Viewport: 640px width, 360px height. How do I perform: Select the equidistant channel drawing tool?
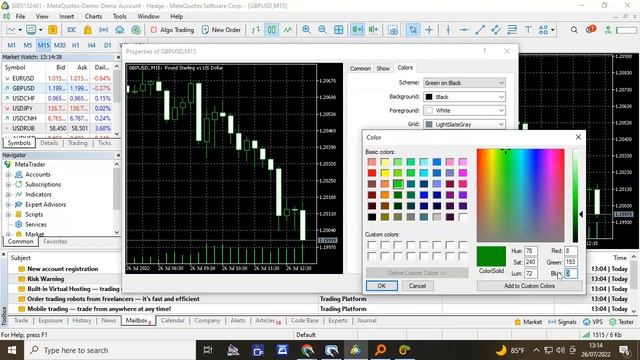[x=496, y=30]
